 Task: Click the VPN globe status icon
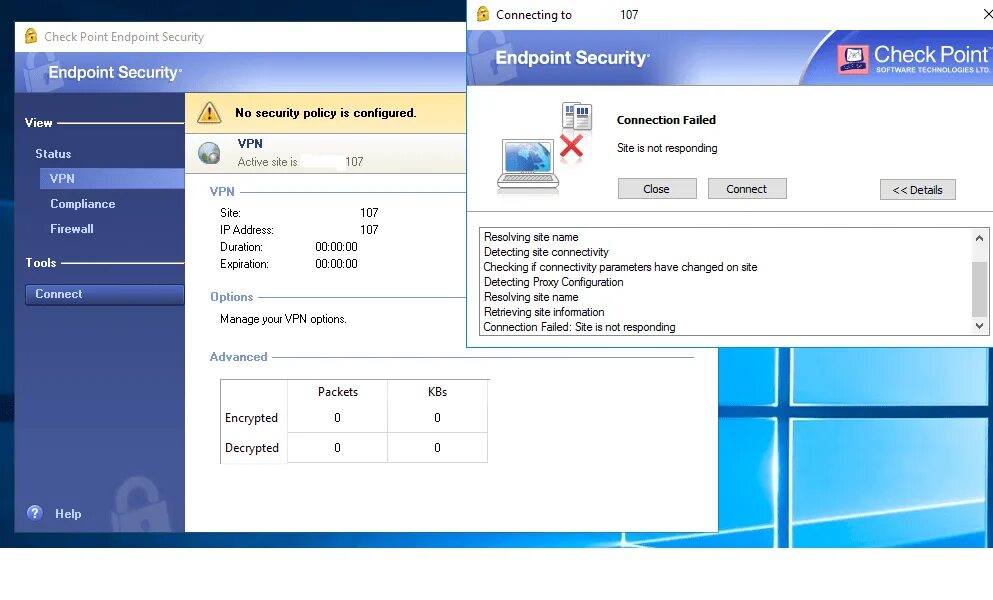click(x=209, y=153)
